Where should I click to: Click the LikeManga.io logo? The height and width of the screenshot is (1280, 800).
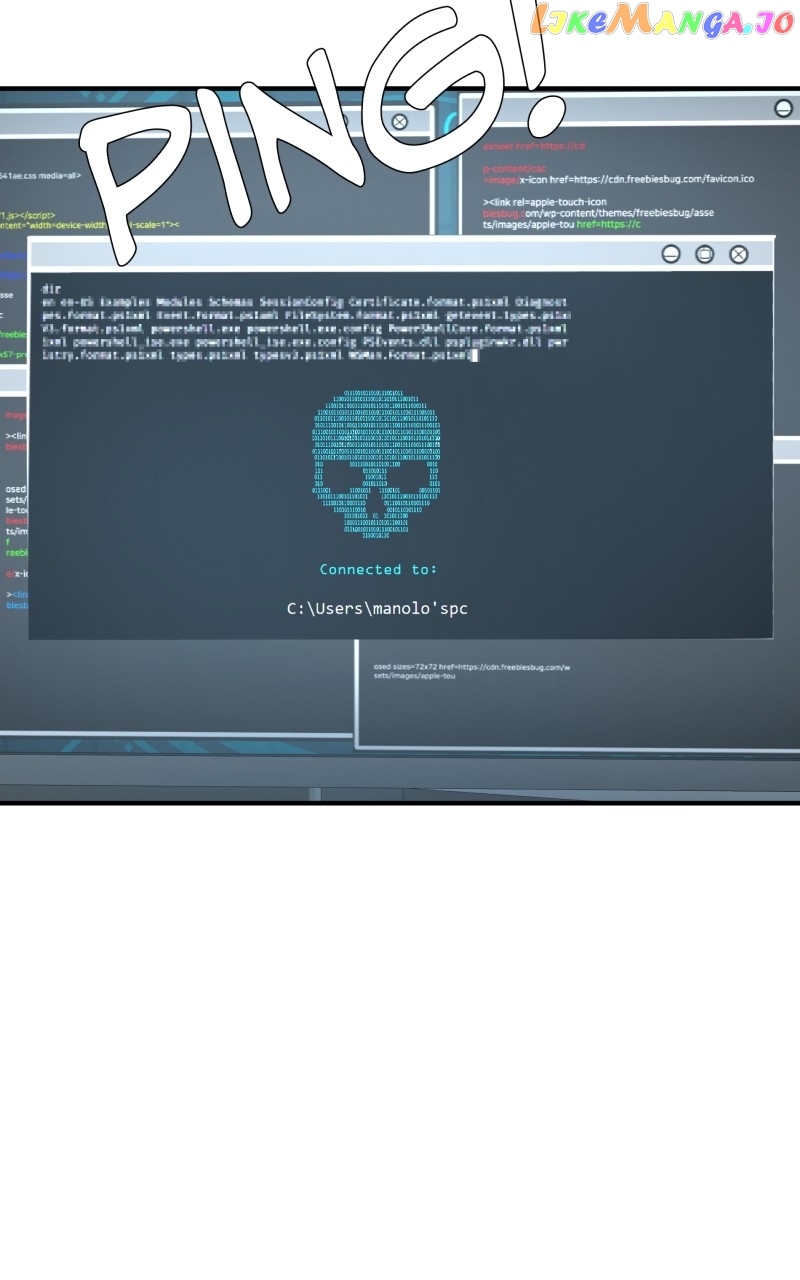coord(663,20)
